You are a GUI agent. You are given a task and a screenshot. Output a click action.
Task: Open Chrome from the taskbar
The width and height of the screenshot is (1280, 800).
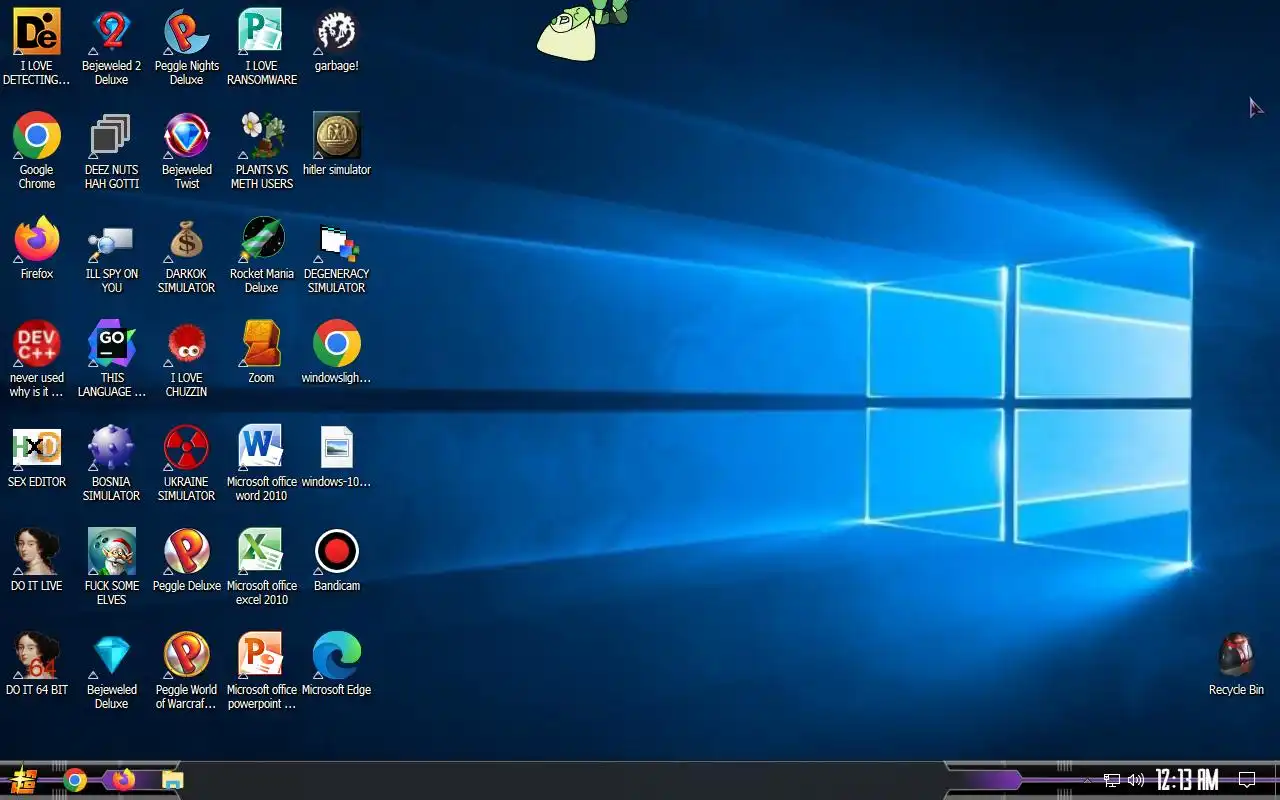click(x=75, y=780)
